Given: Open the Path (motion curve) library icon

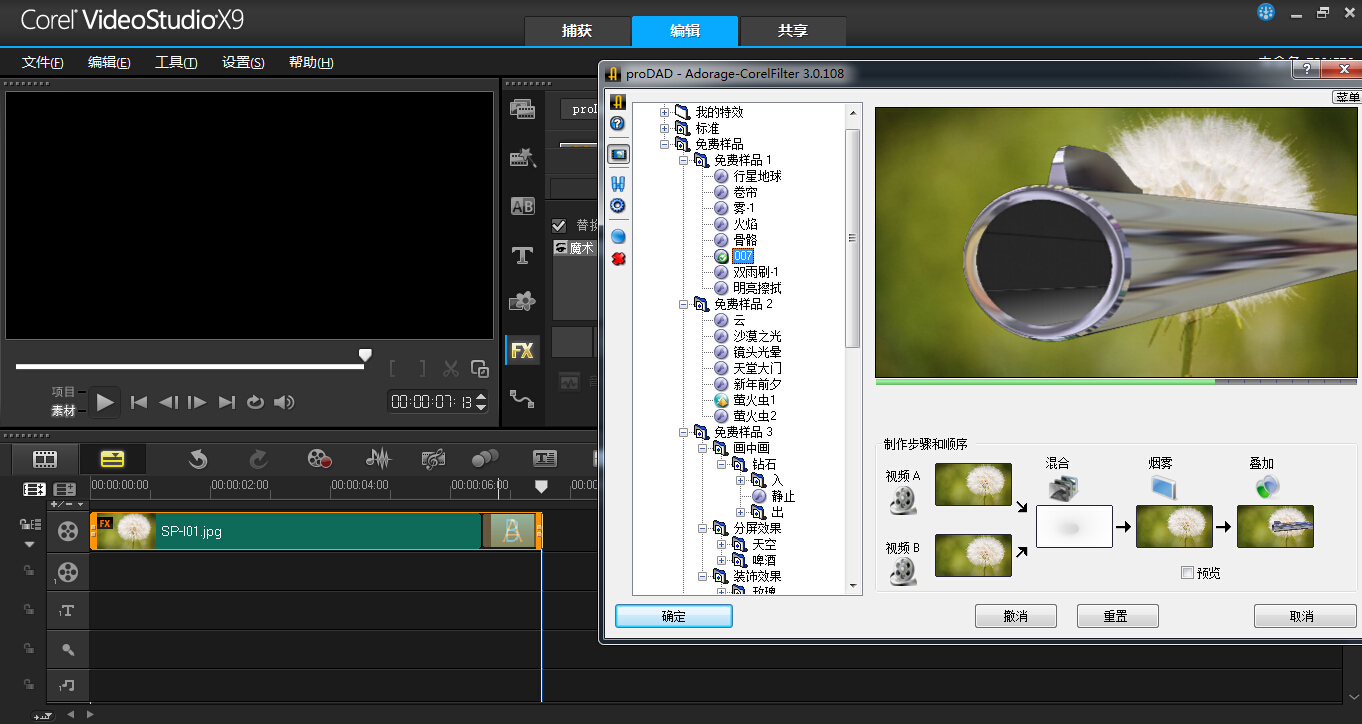Looking at the screenshot, I should click(x=522, y=398).
